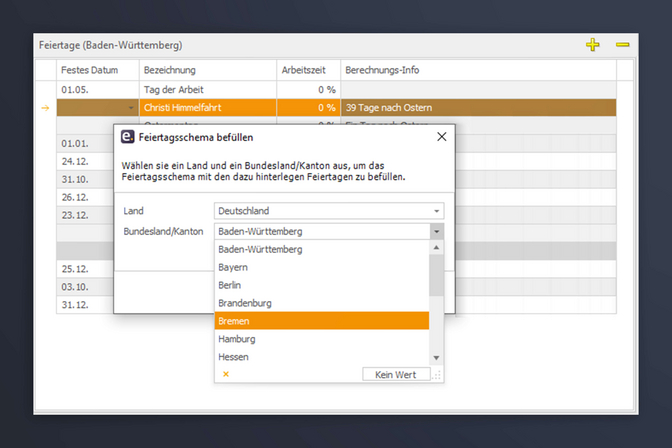Click the e. app logo in dialog title
This screenshot has width=672, height=448.
[x=127, y=137]
